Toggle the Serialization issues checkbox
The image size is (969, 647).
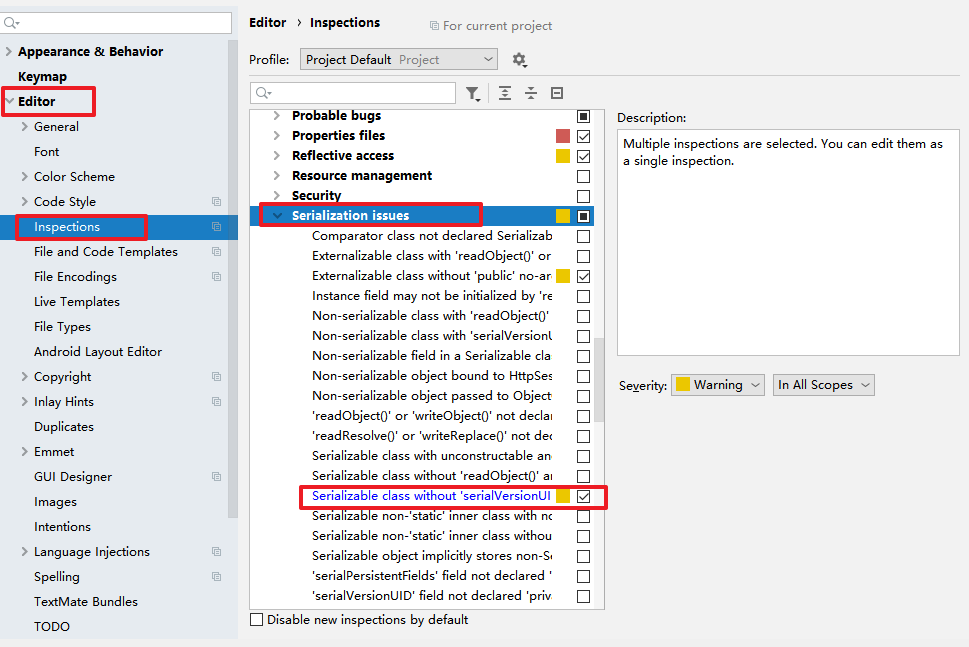click(583, 216)
